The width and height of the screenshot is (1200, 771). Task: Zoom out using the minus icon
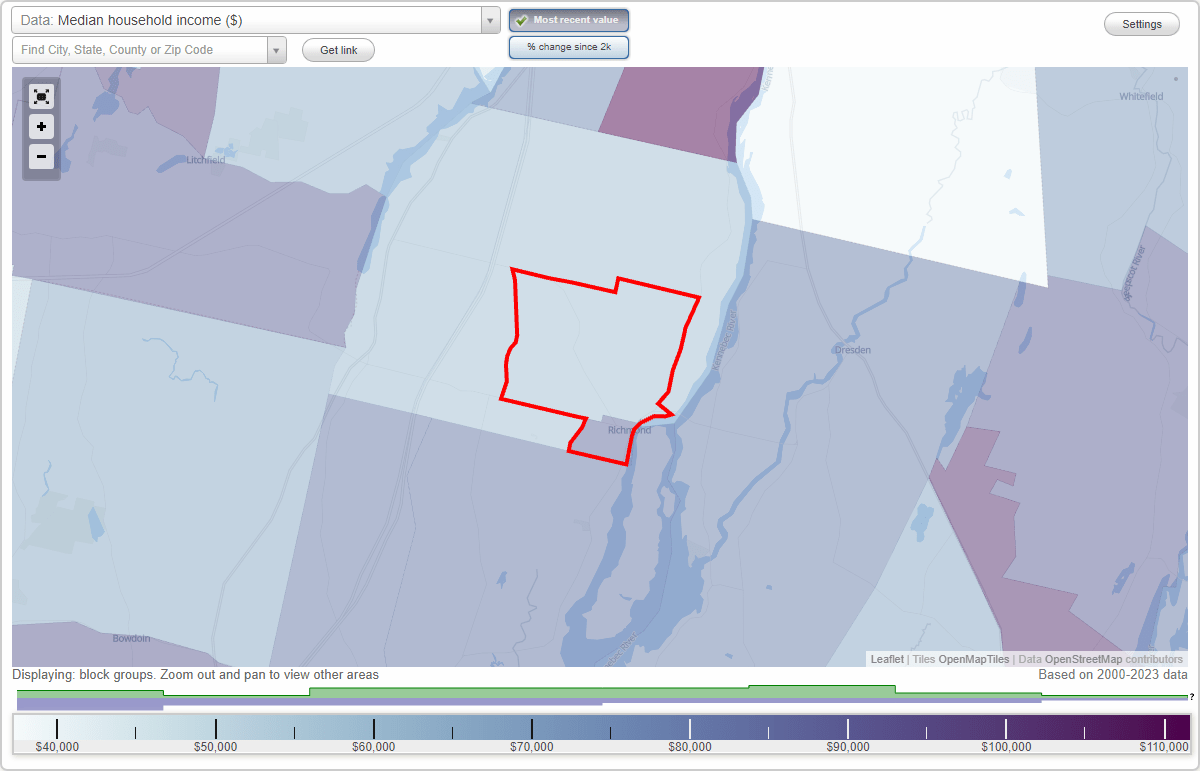point(41,157)
